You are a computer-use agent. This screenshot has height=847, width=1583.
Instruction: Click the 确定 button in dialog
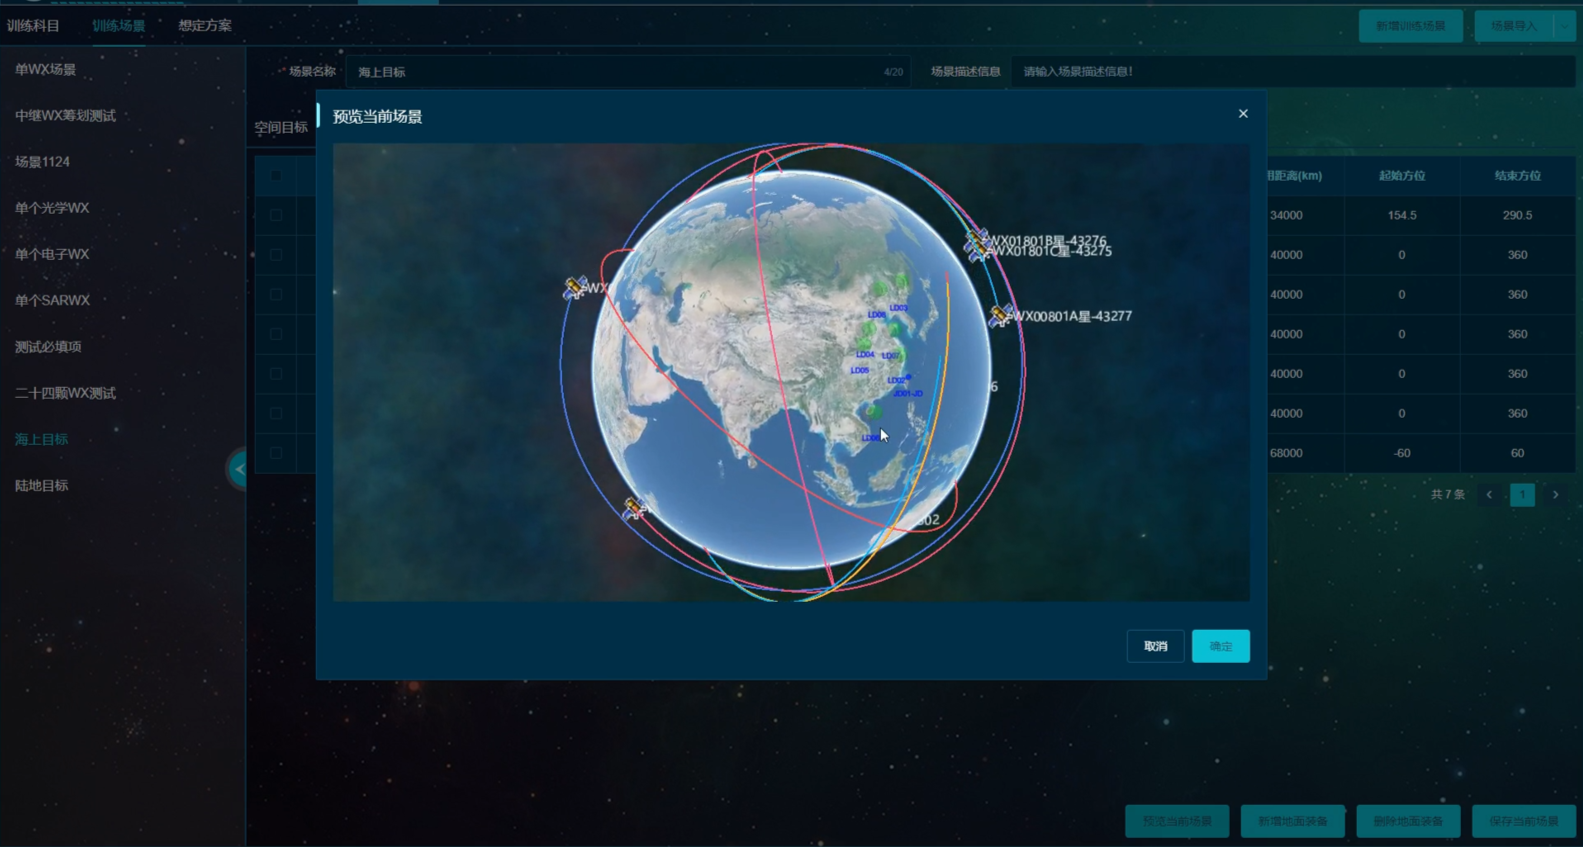point(1220,646)
